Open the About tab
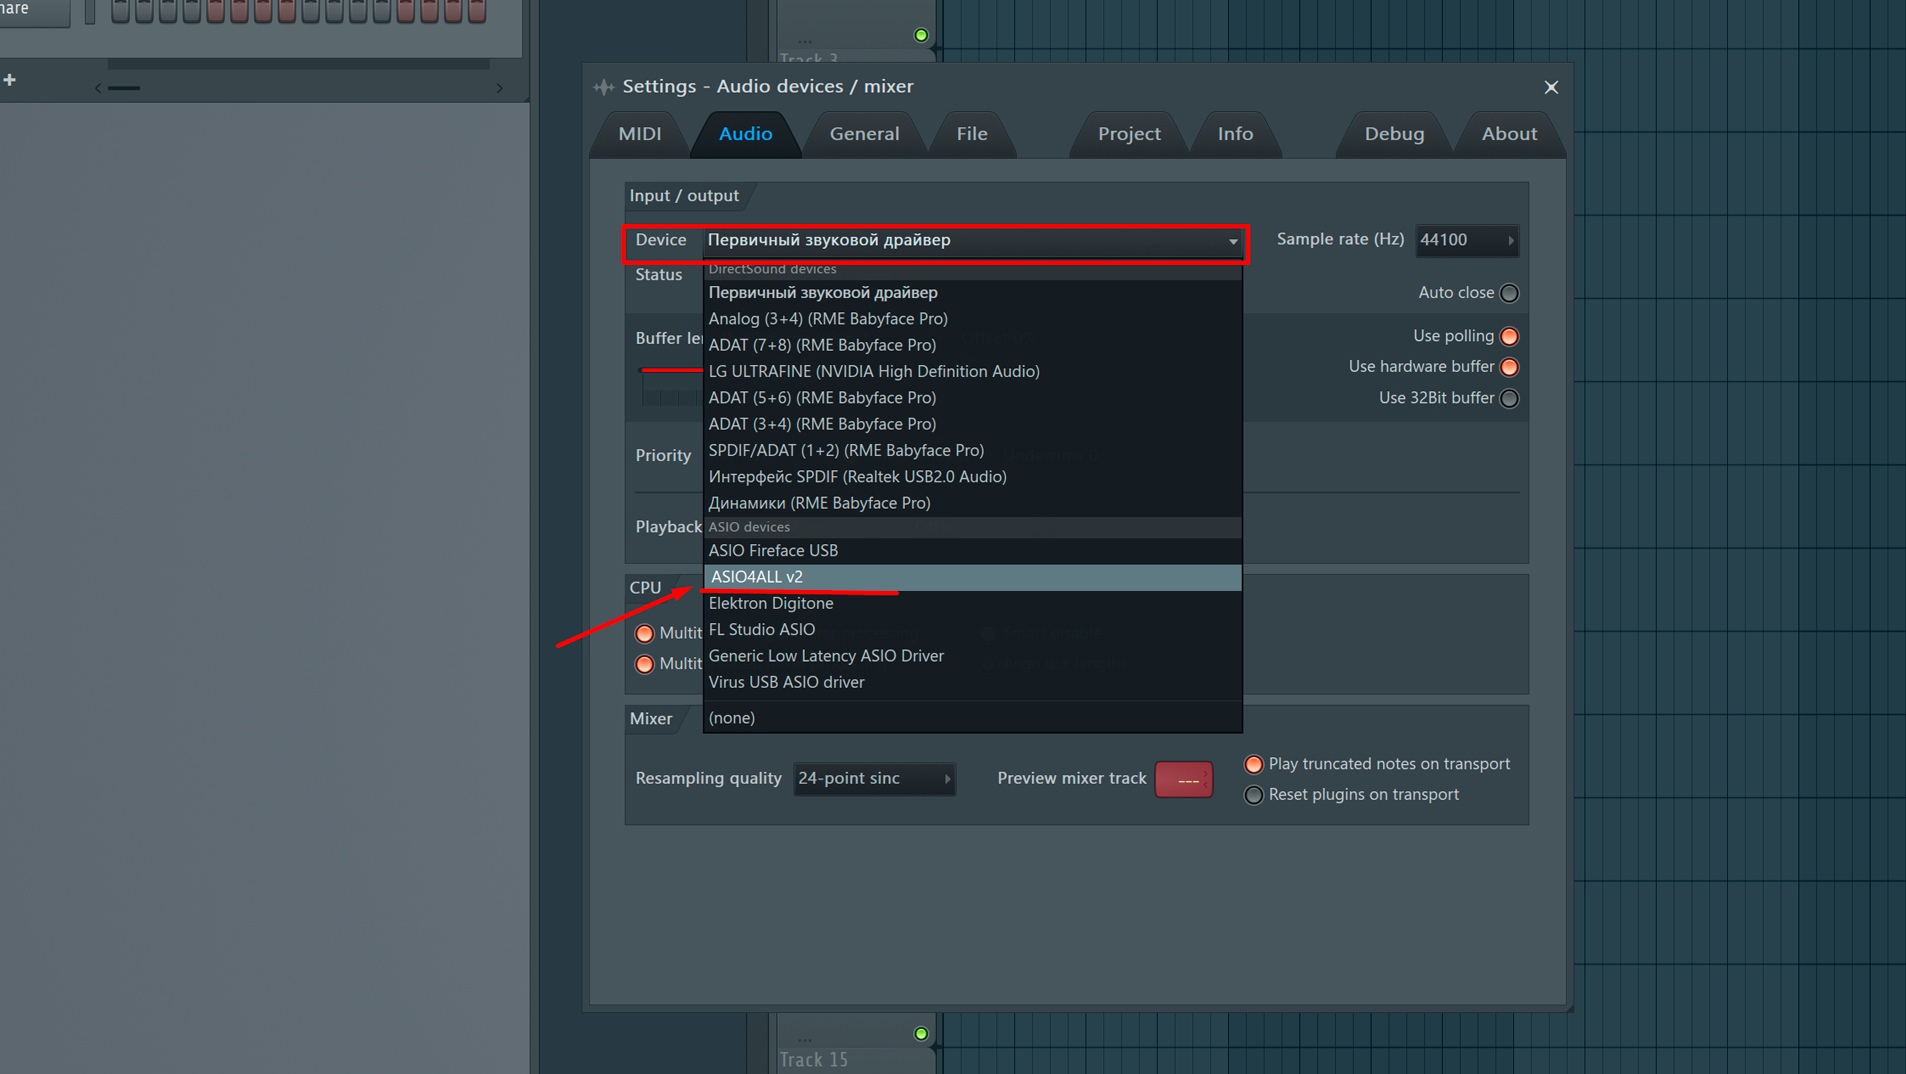This screenshot has width=1906, height=1074. pos(1509,133)
